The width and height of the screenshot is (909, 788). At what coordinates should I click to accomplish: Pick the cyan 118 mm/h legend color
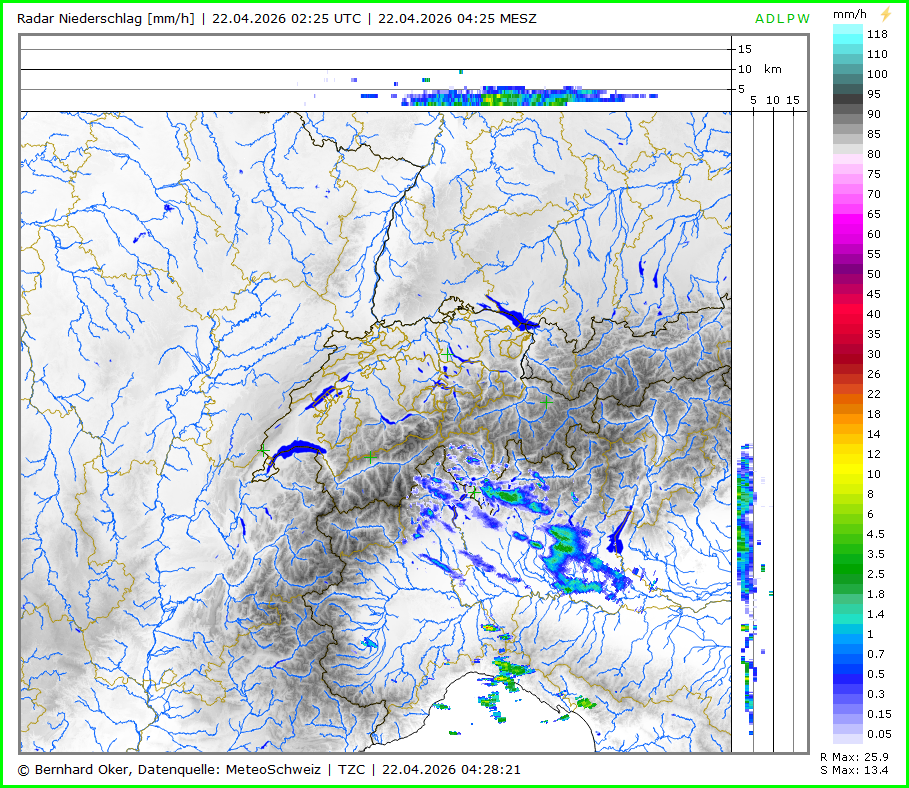click(x=848, y=33)
